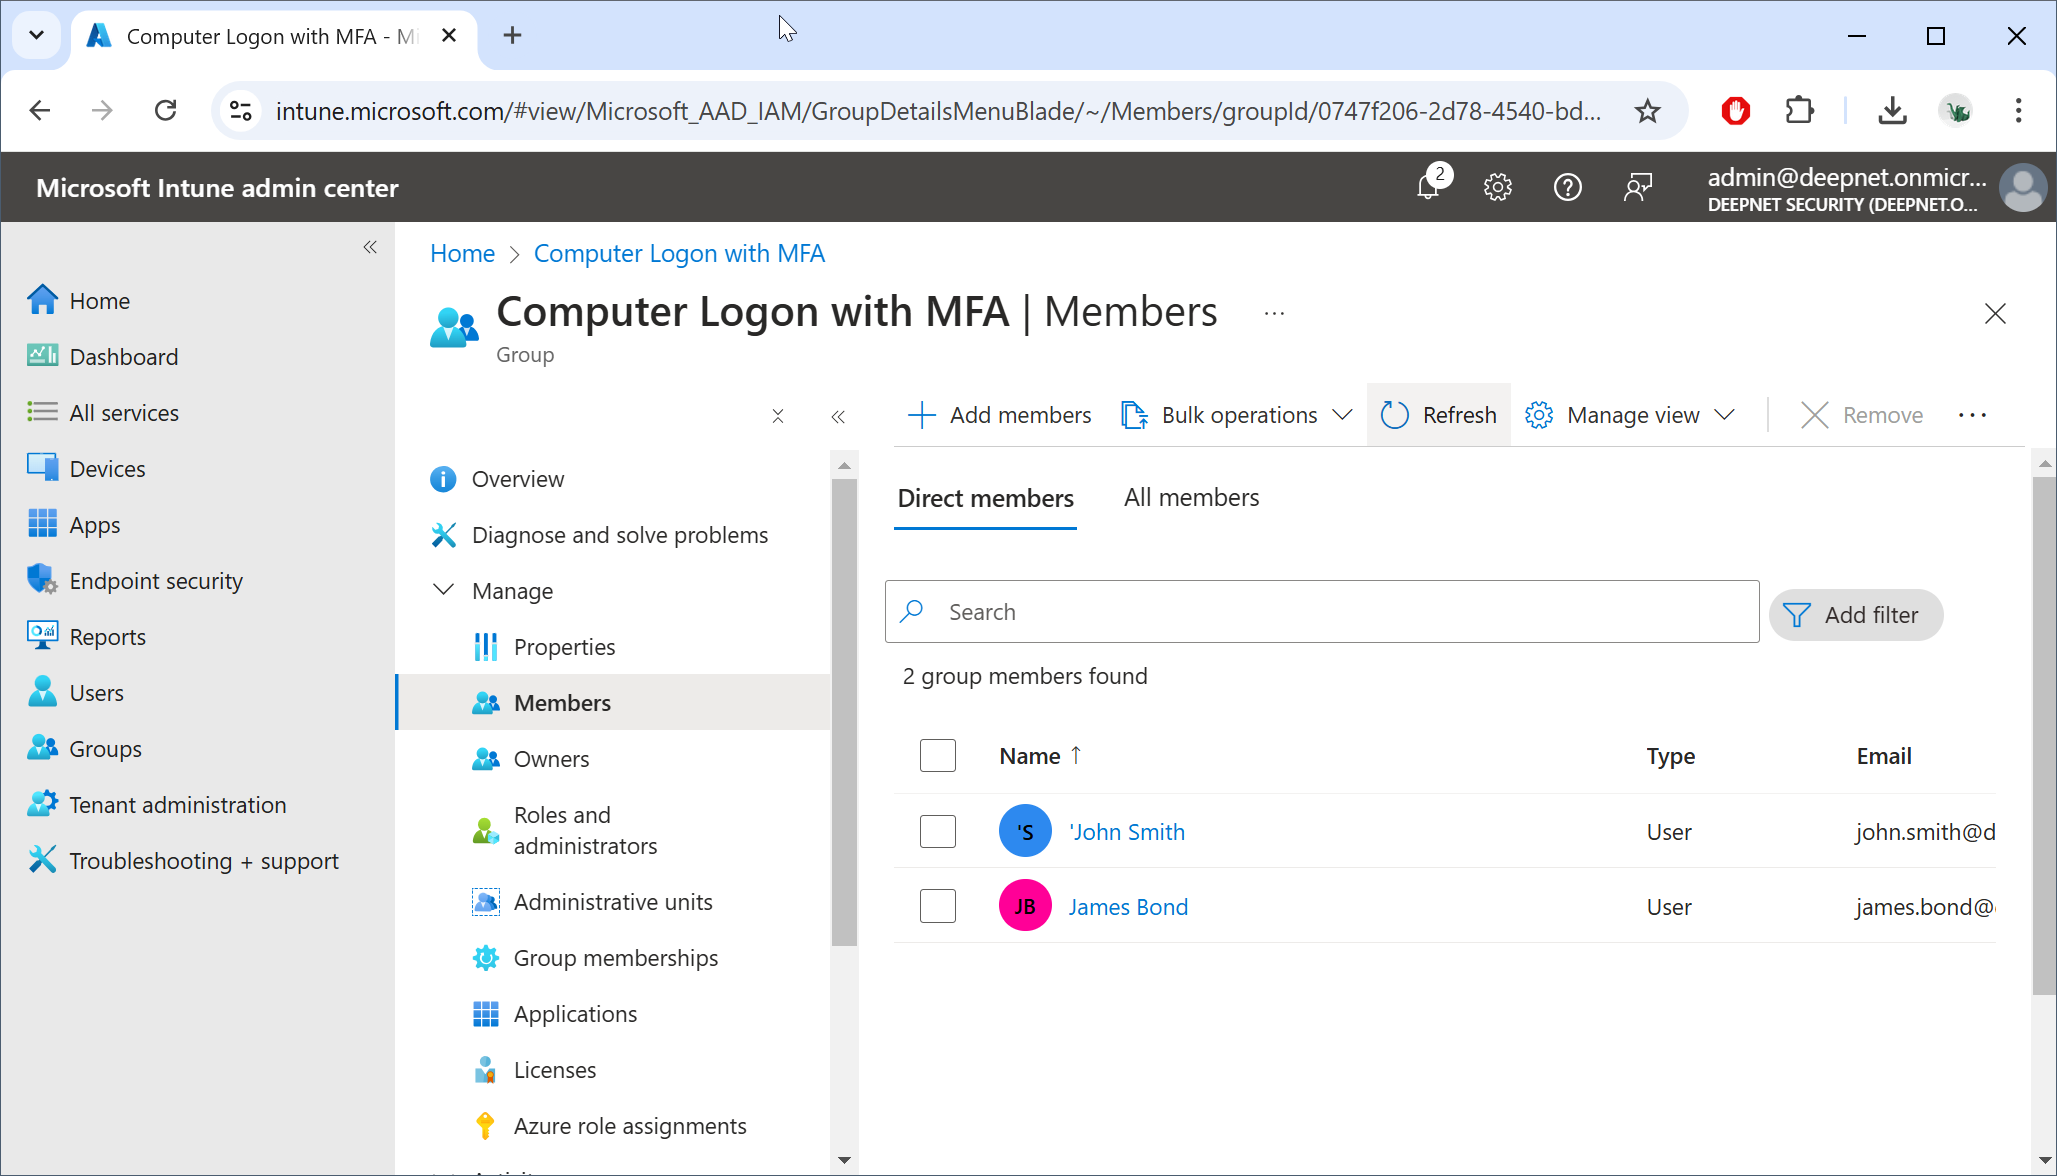The image size is (2057, 1176).
Task: Open Tenant administration in sidebar
Action: 177,805
